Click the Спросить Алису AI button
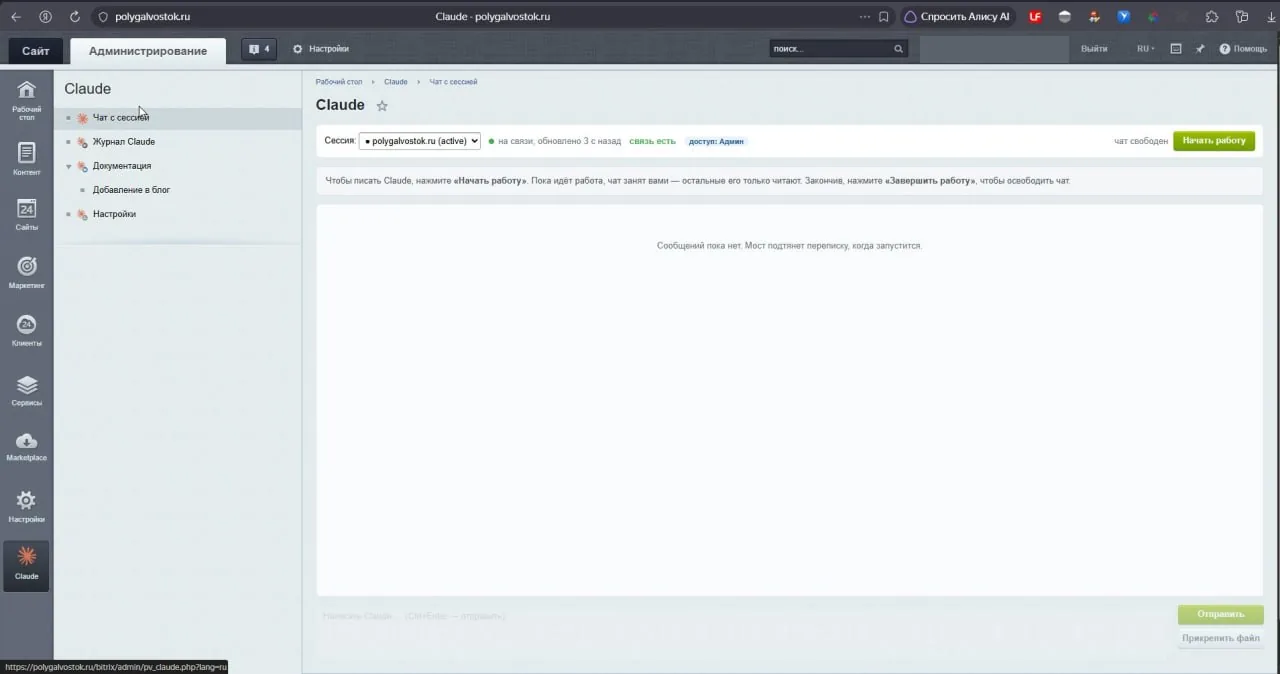The image size is (1280, 674). 959,16
